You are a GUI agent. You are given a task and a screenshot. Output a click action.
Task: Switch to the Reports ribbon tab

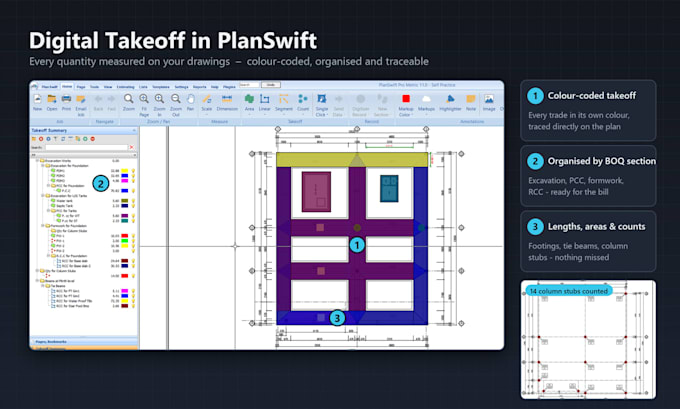199,87
